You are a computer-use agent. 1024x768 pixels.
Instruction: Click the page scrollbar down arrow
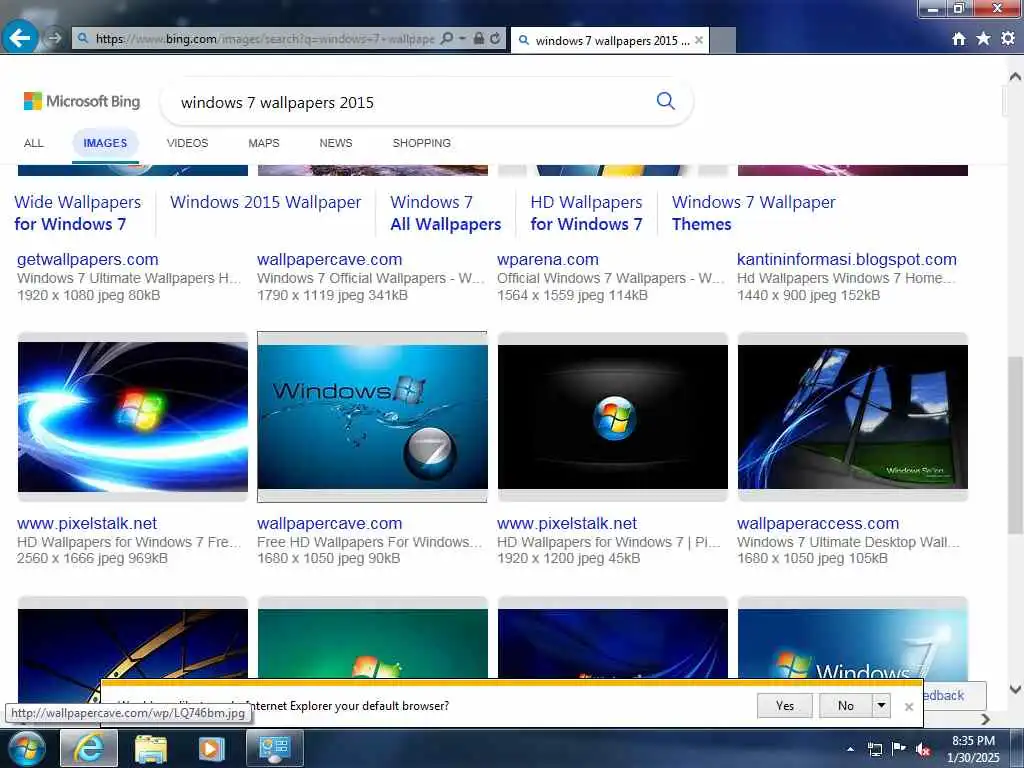[x=1015, y=690]
